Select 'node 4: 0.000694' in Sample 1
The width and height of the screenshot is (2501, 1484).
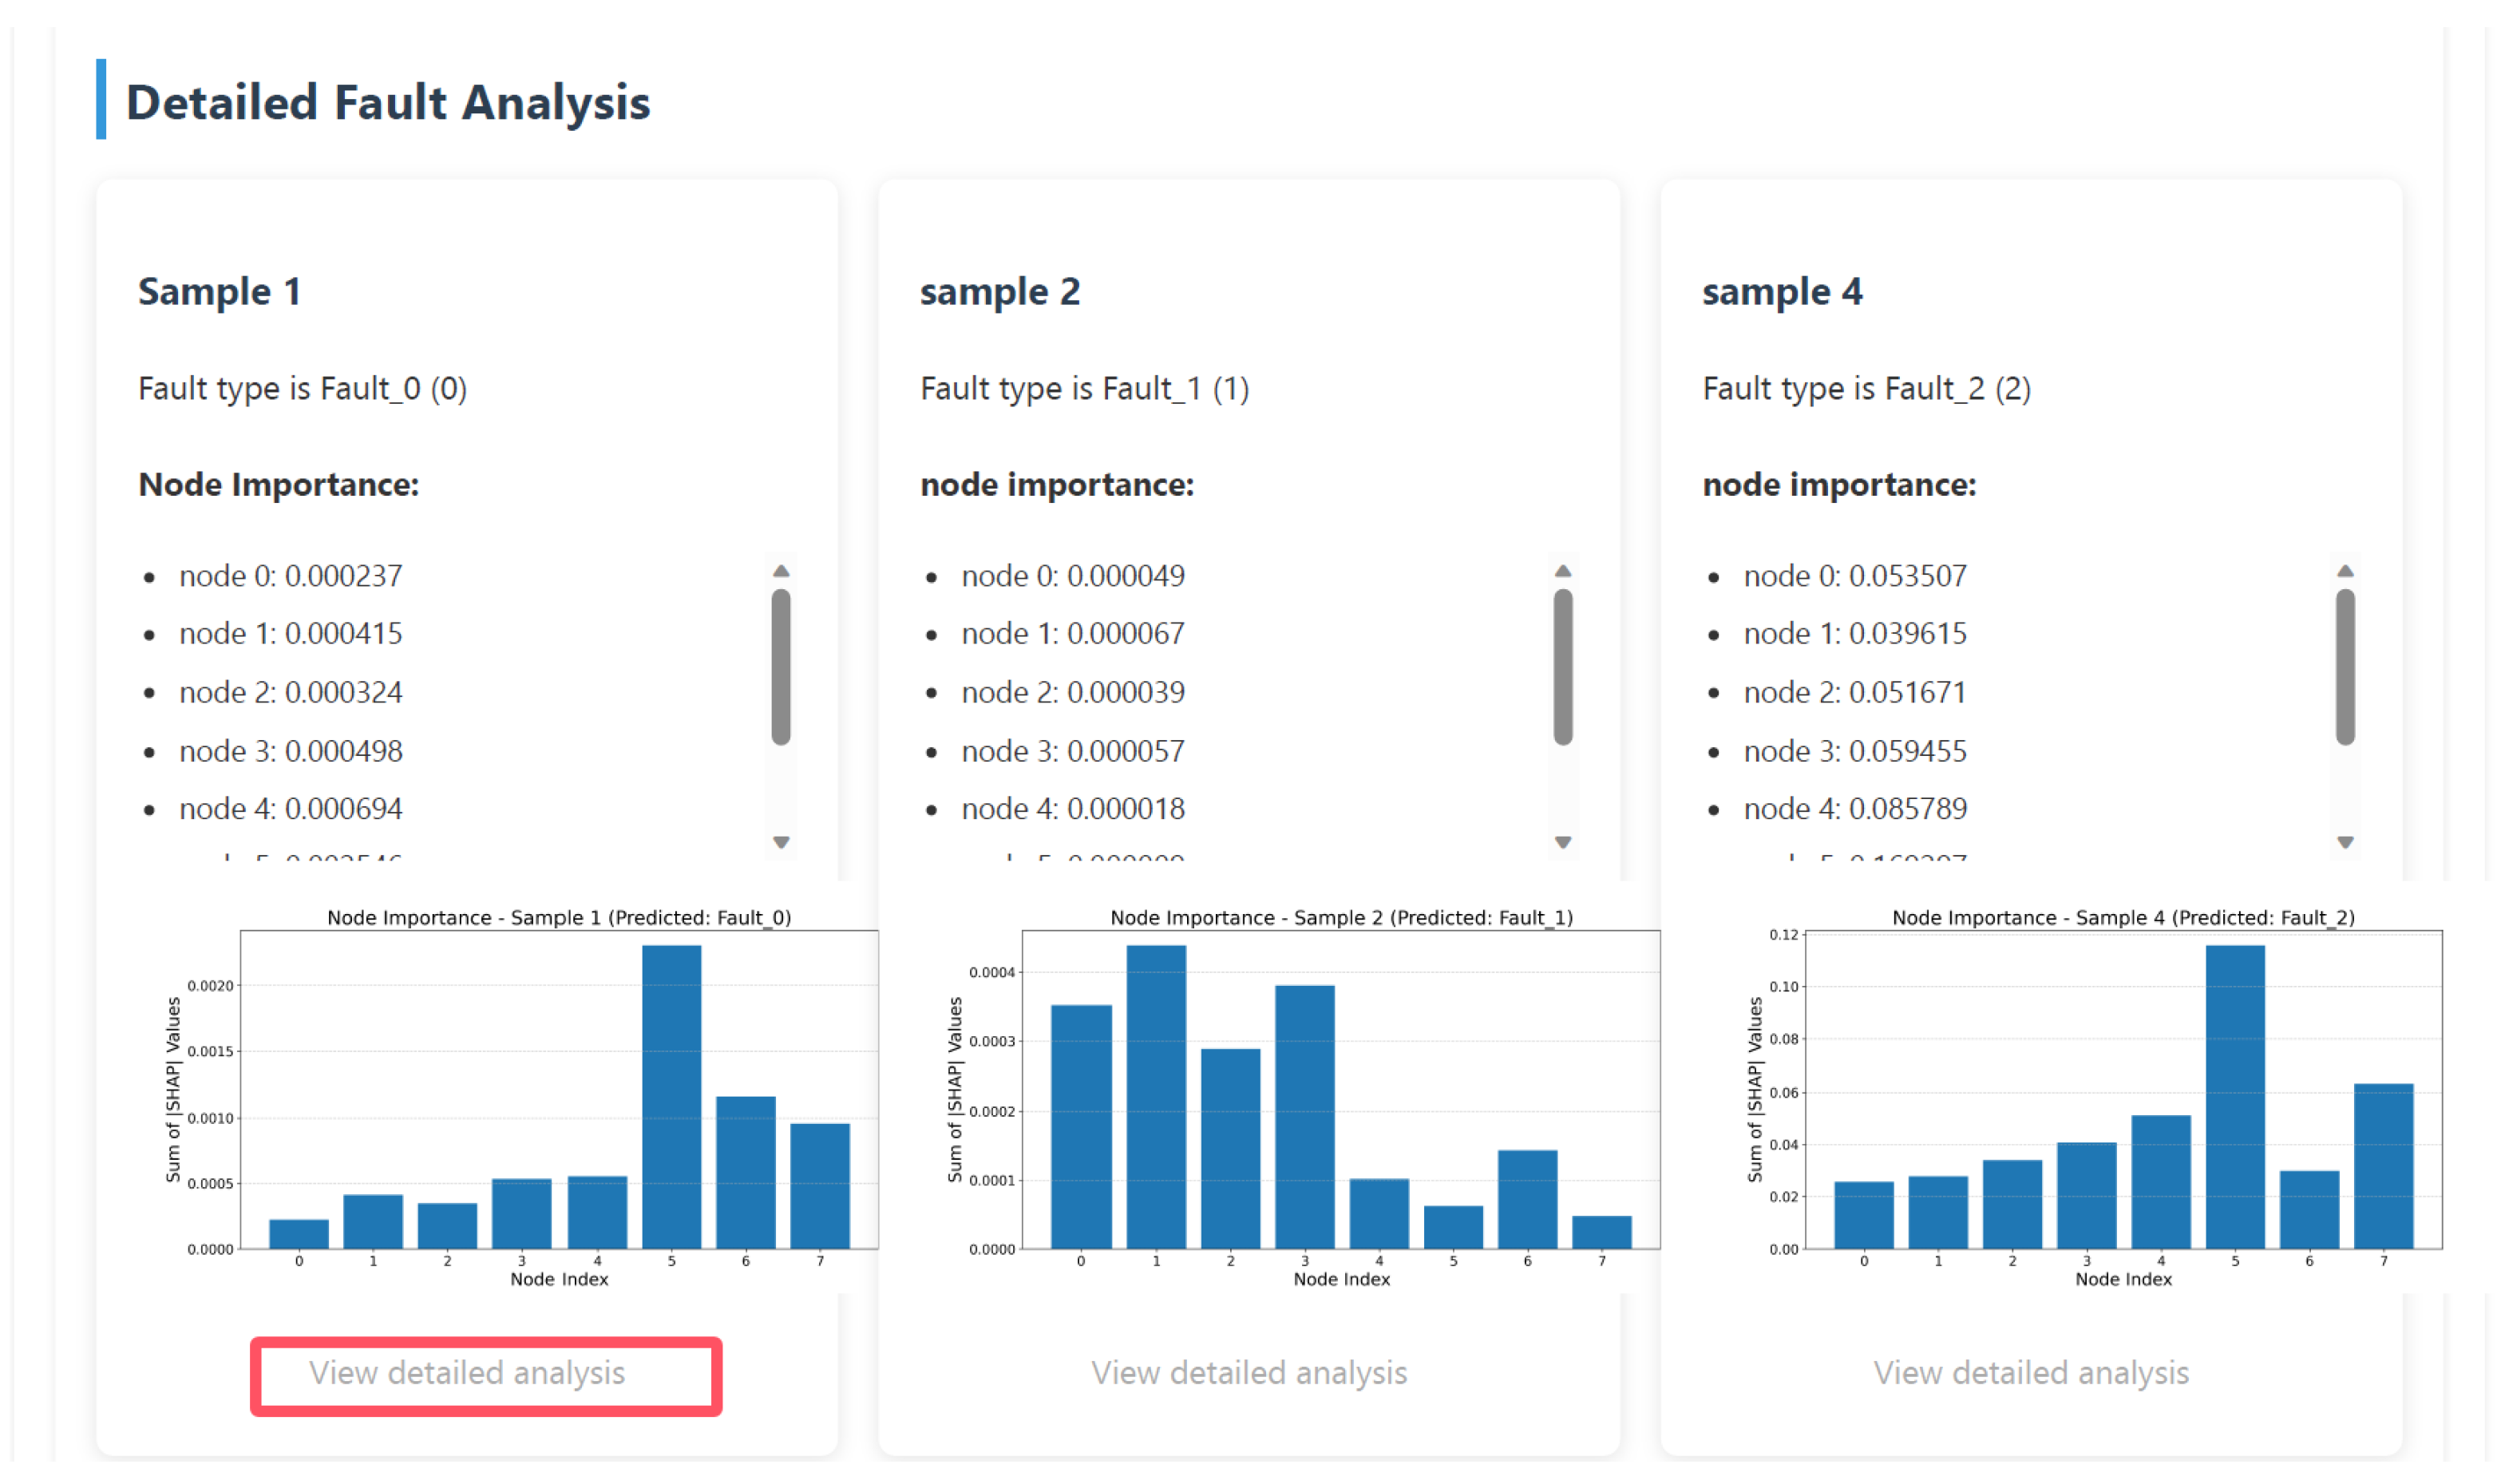click(291, 808)
